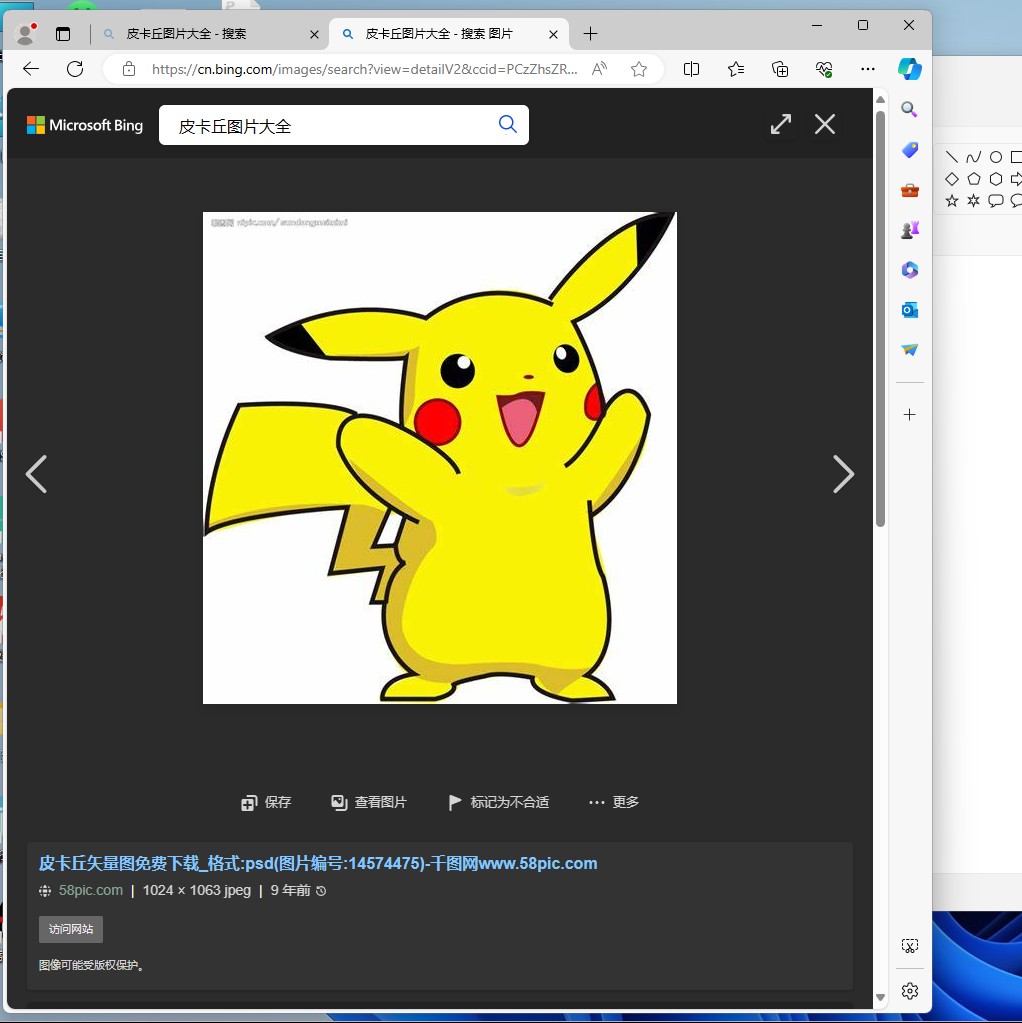Viewport: 1022px width, 1023px height.
Task: Select six-point star shape in background window
Action: coord(973,200)
